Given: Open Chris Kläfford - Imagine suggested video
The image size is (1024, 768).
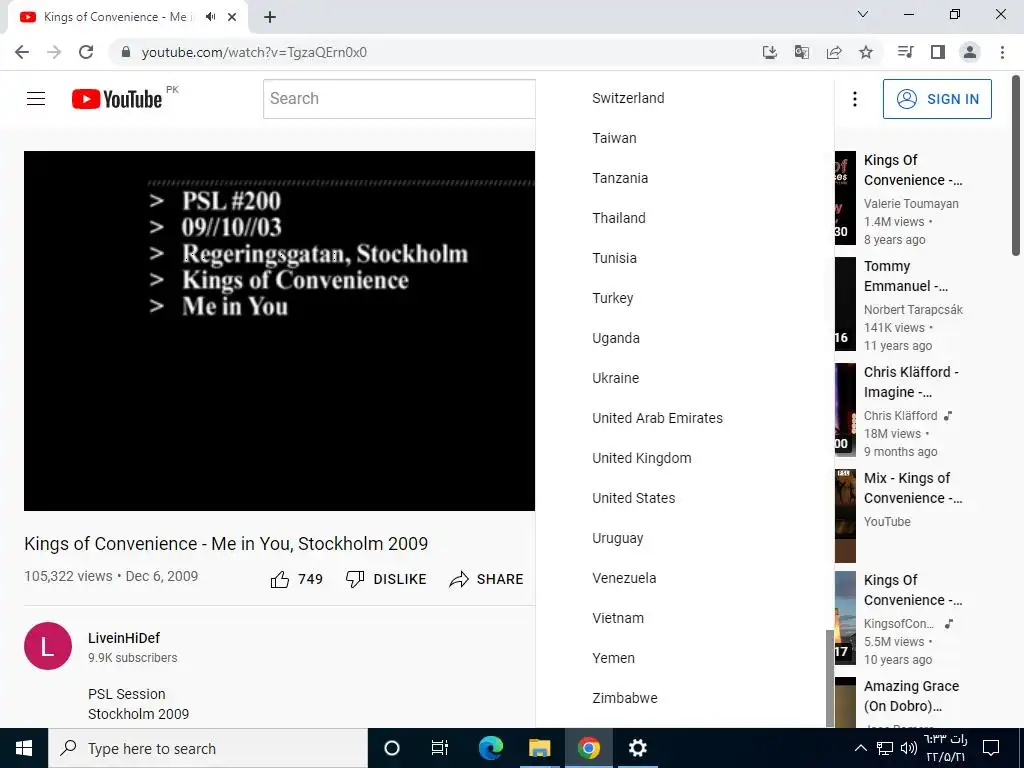Looking at the screenshot, I should pos(911,382).
